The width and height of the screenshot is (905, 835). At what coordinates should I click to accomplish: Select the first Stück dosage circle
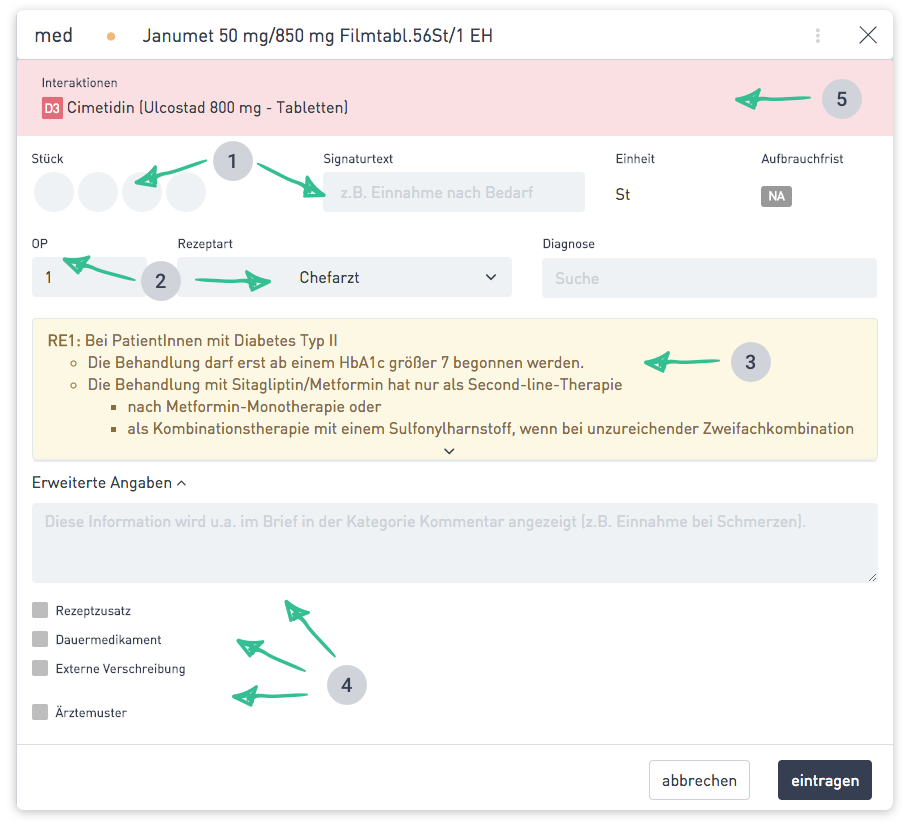pyautogui.click(x=54, y=192)
